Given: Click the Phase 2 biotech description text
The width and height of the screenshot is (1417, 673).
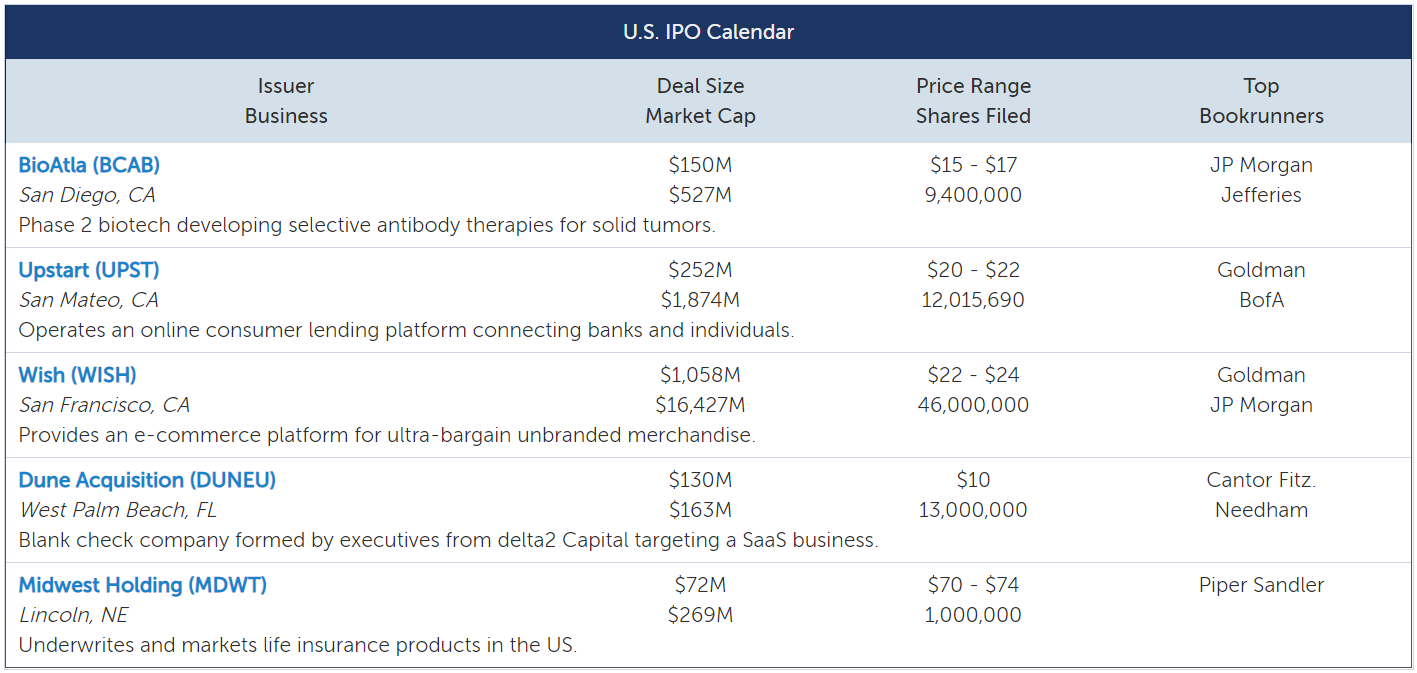Looking at the screenshot, I should (367, 225).
